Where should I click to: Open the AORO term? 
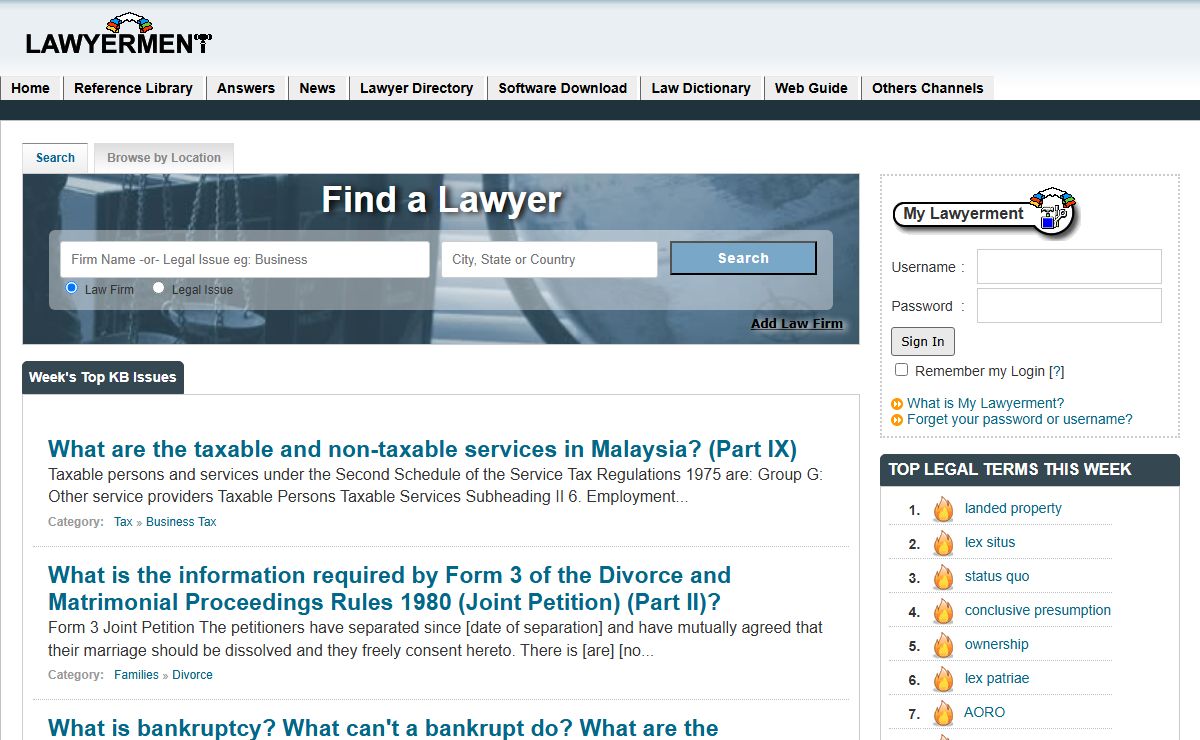coord(985,712)
